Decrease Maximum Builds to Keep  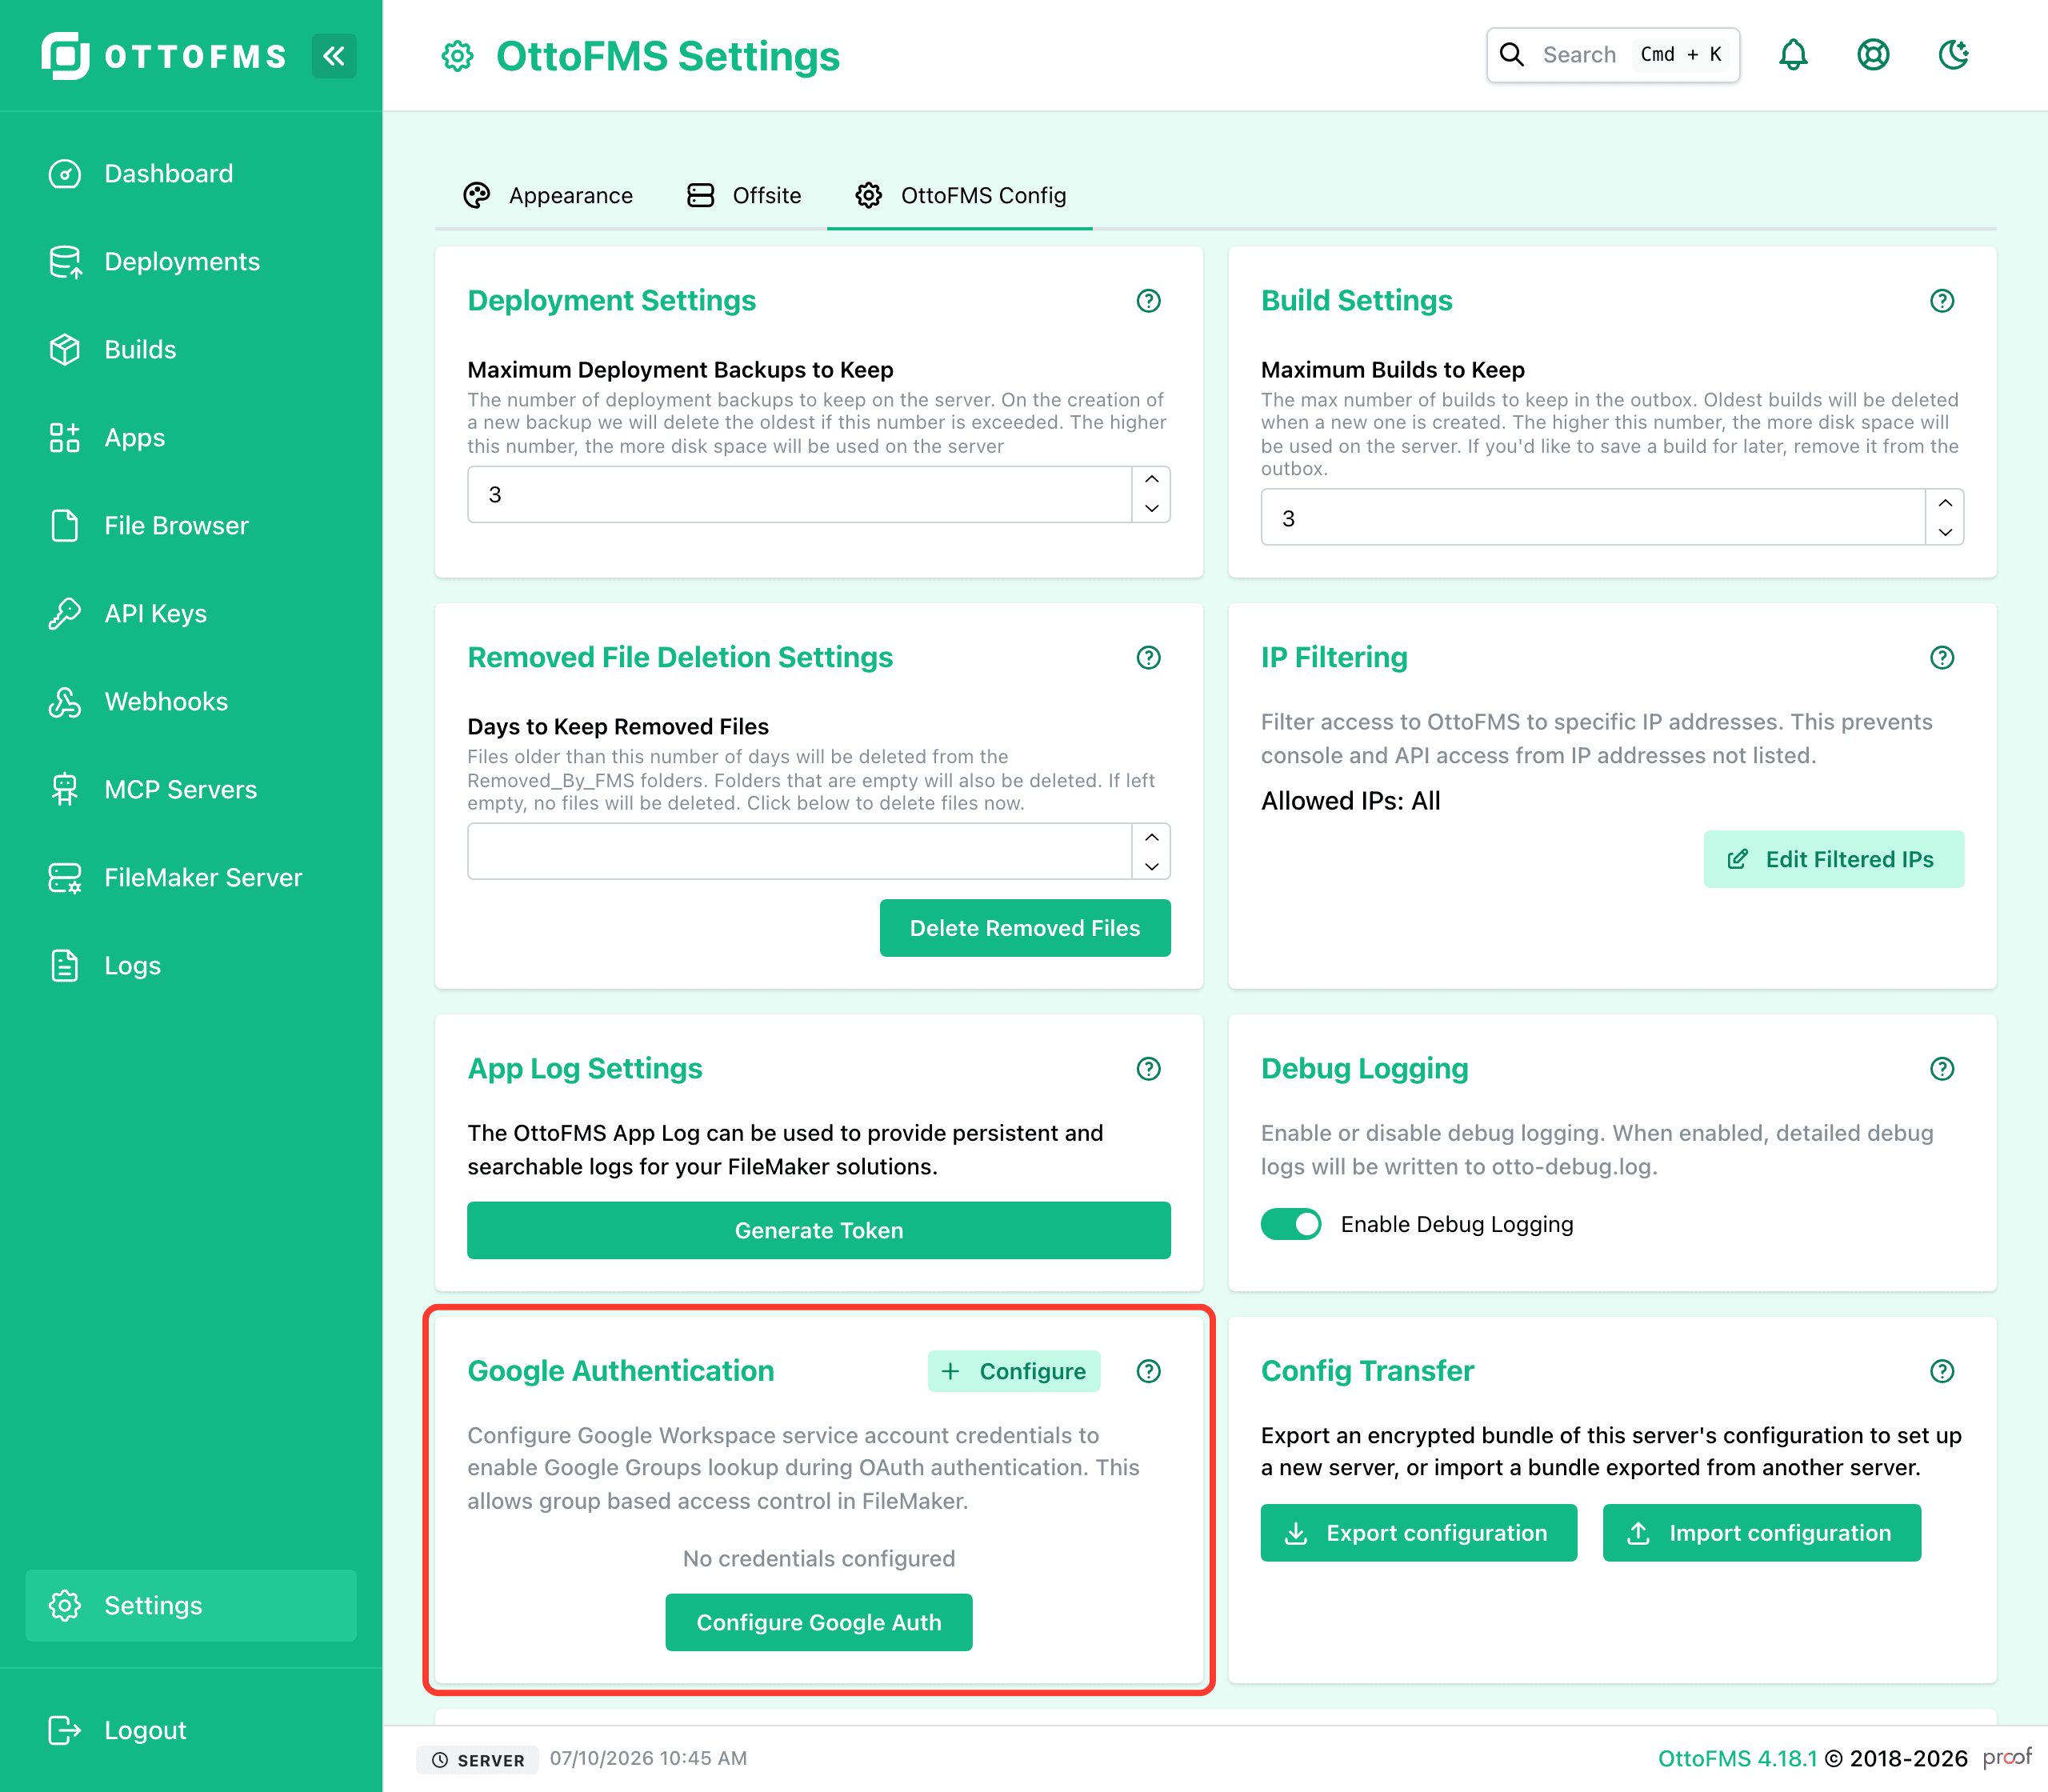(1945, 531)
